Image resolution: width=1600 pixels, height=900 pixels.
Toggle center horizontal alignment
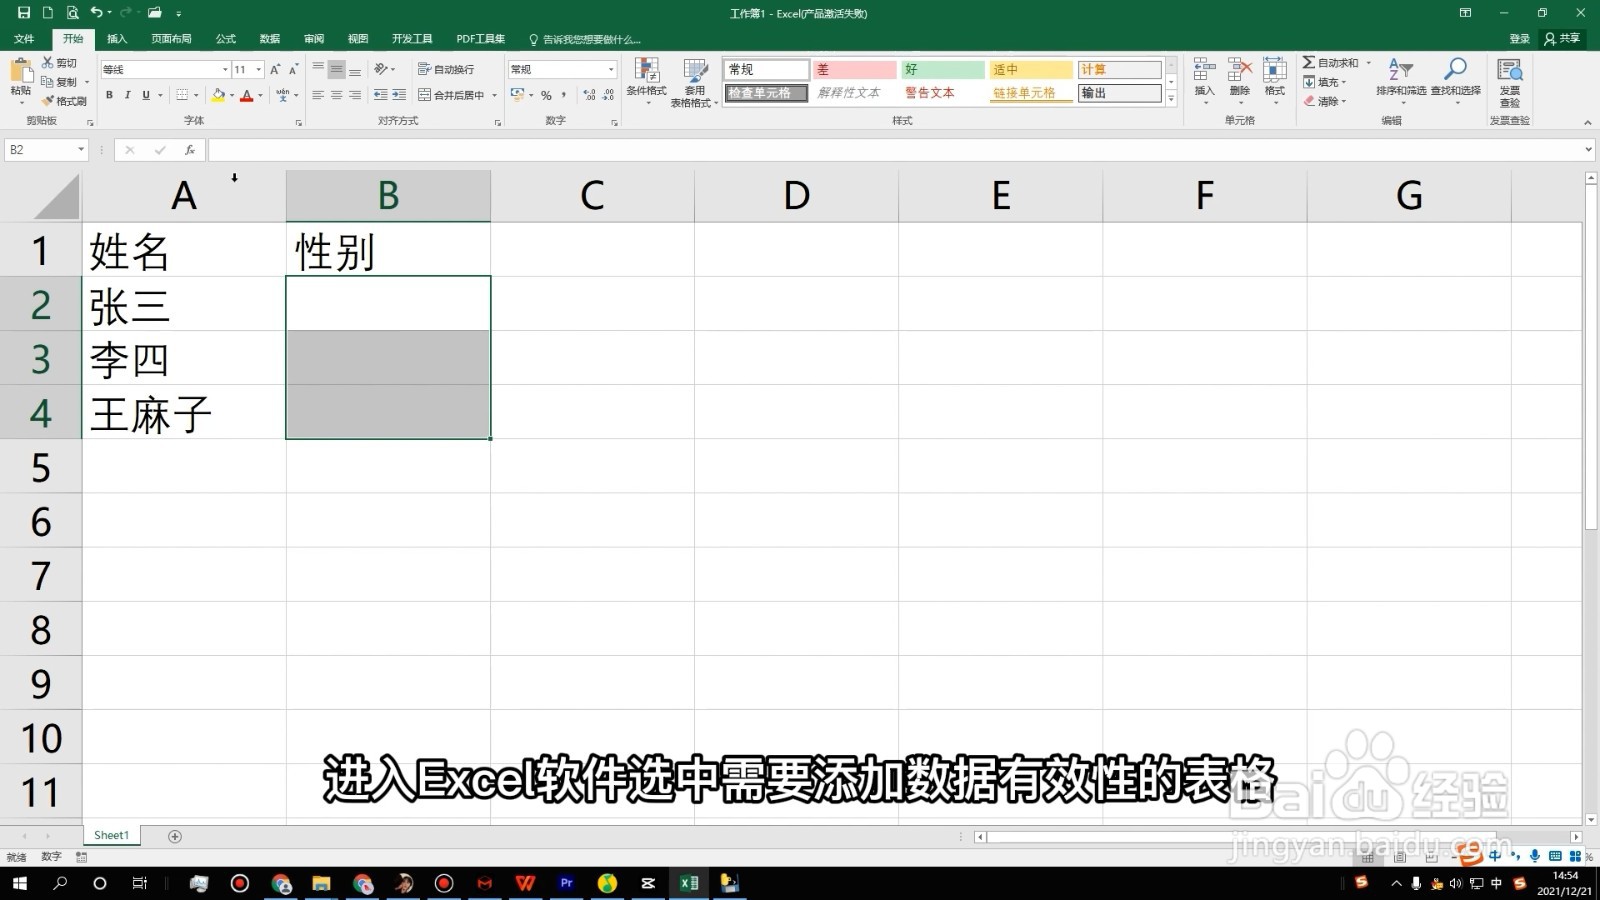click(337, 95)
